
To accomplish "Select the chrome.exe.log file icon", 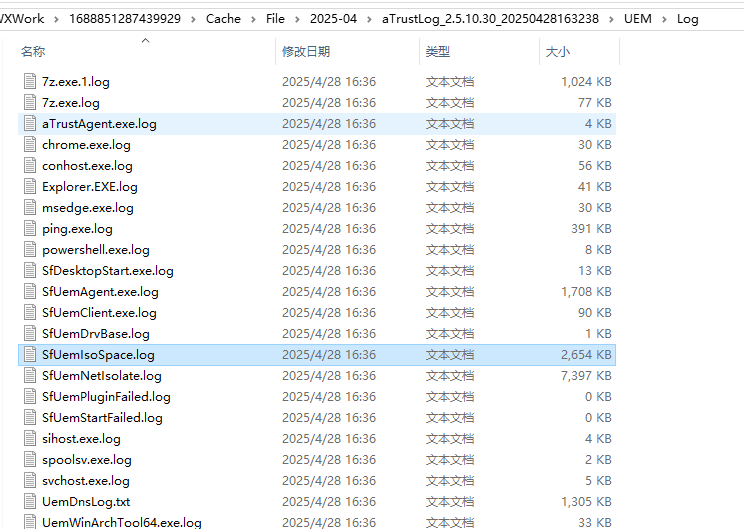I will pos(30,145).
